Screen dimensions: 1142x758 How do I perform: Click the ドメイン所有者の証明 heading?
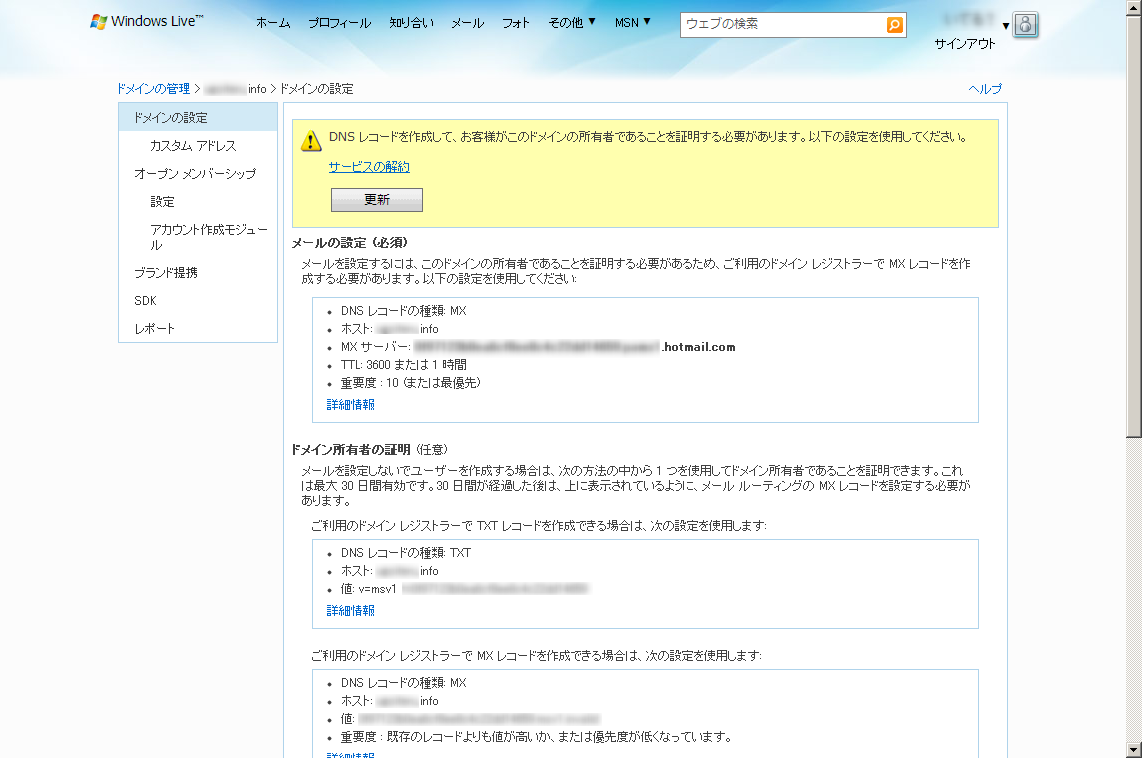point(351,449)
